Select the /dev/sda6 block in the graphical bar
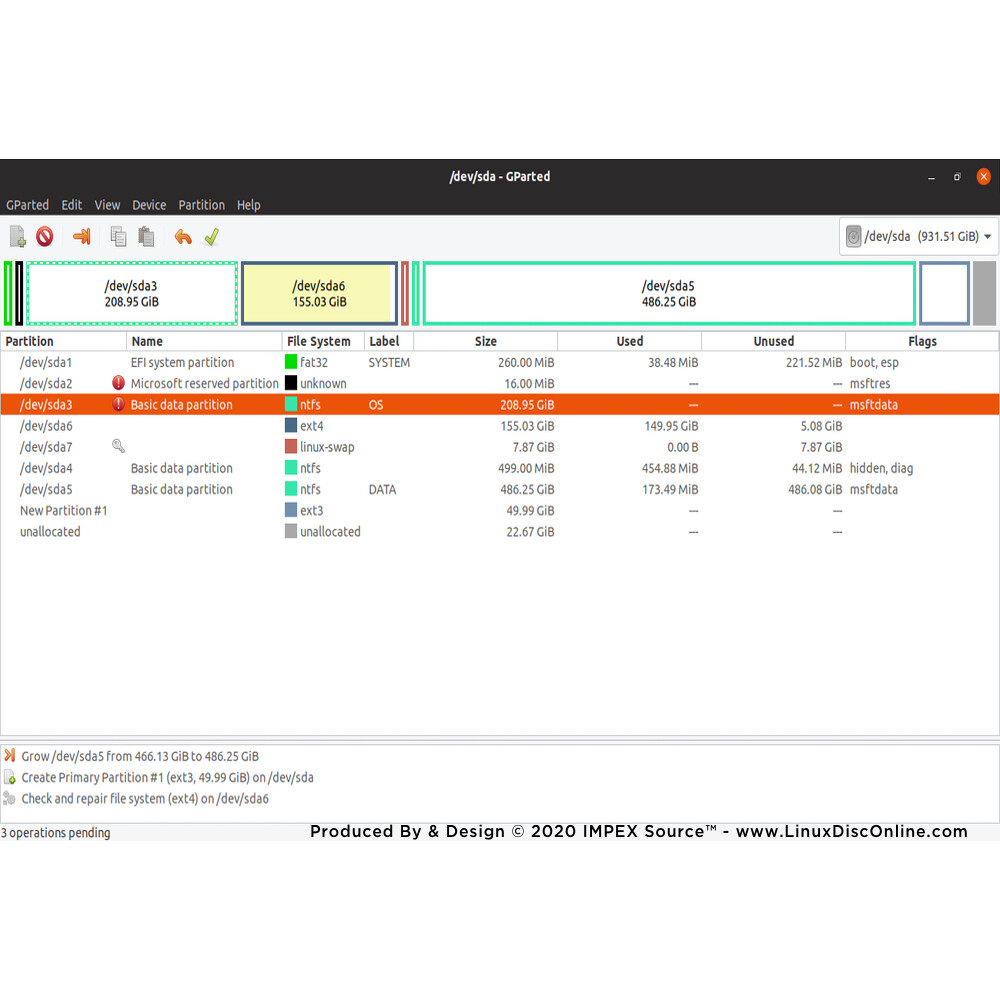 tap(319, 292)
